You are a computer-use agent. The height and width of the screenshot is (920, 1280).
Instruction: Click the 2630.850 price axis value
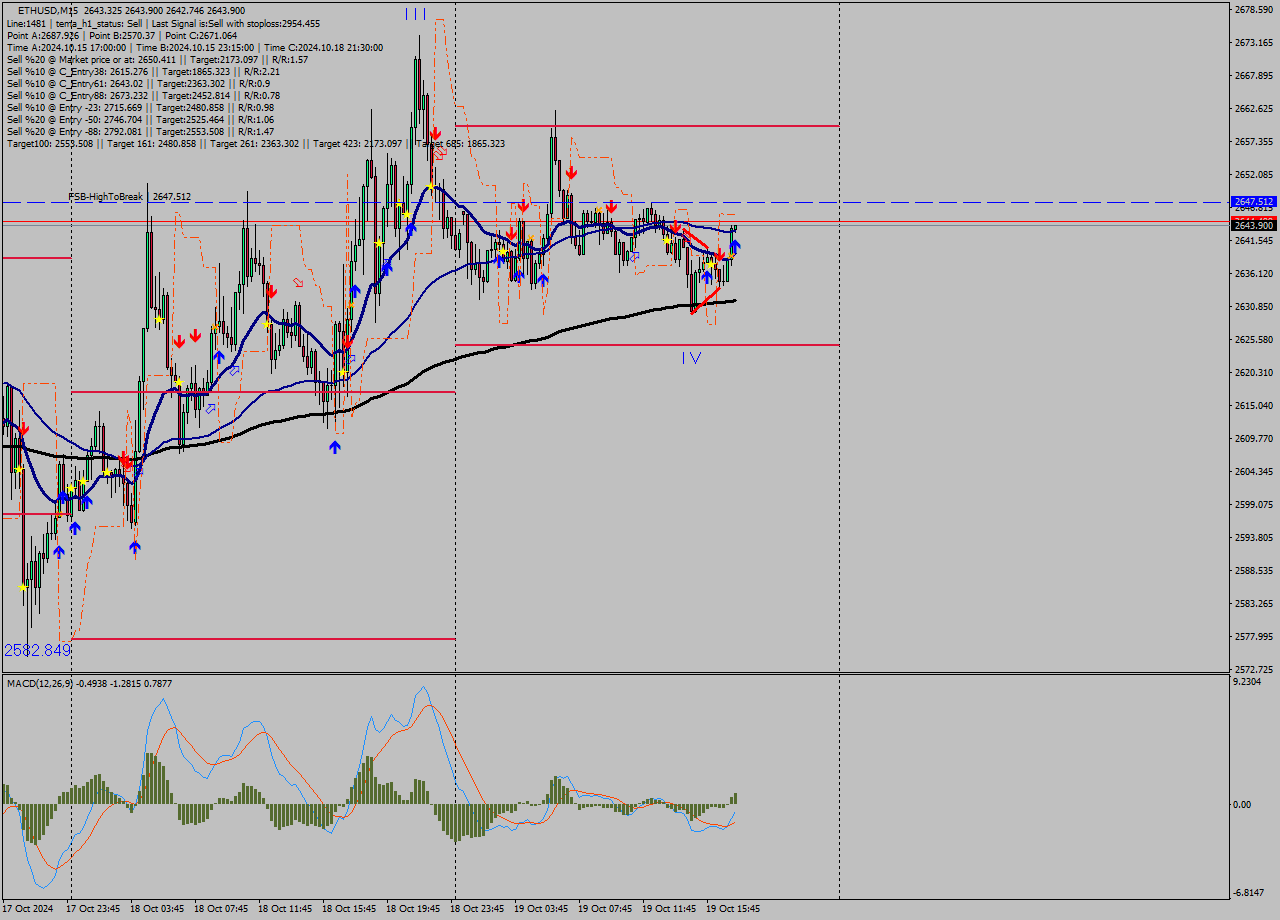1254,307
